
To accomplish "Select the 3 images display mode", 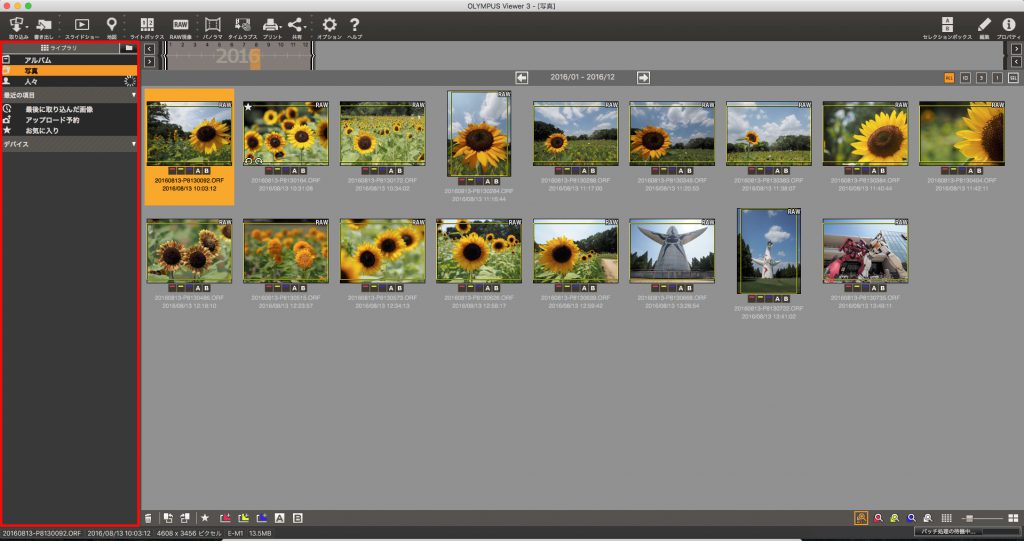I will point(981,78).
